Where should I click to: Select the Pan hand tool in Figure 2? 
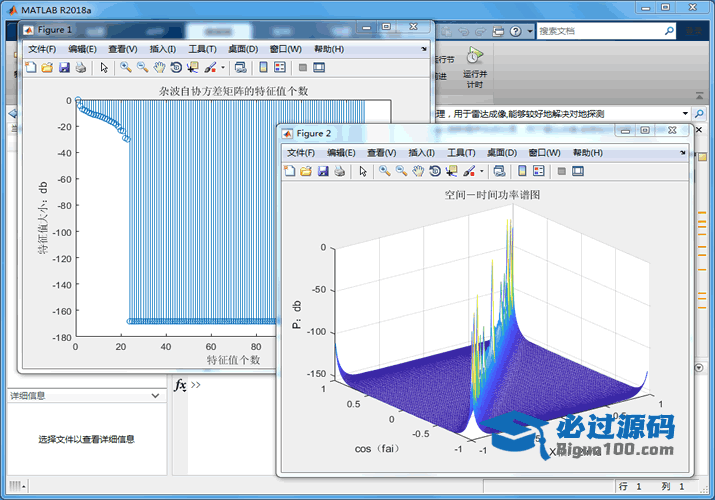tap(418, 171)
